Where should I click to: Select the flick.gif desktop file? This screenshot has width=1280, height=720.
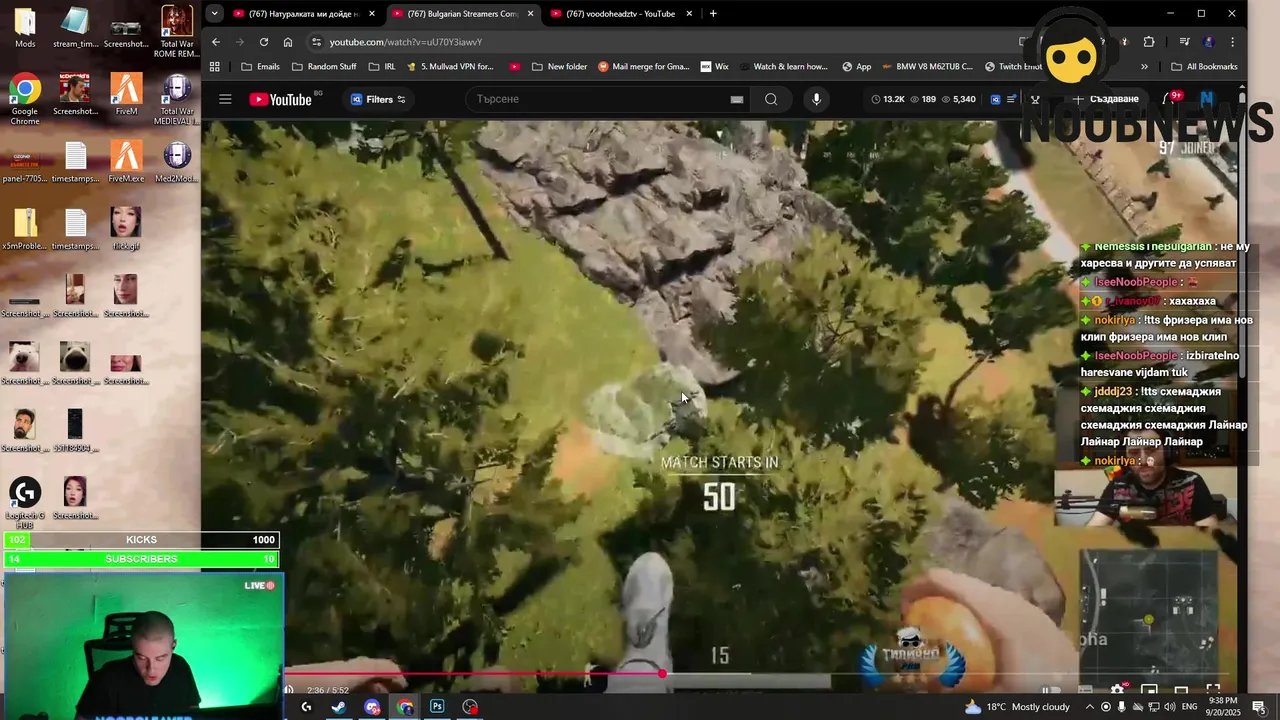[126, 228]
